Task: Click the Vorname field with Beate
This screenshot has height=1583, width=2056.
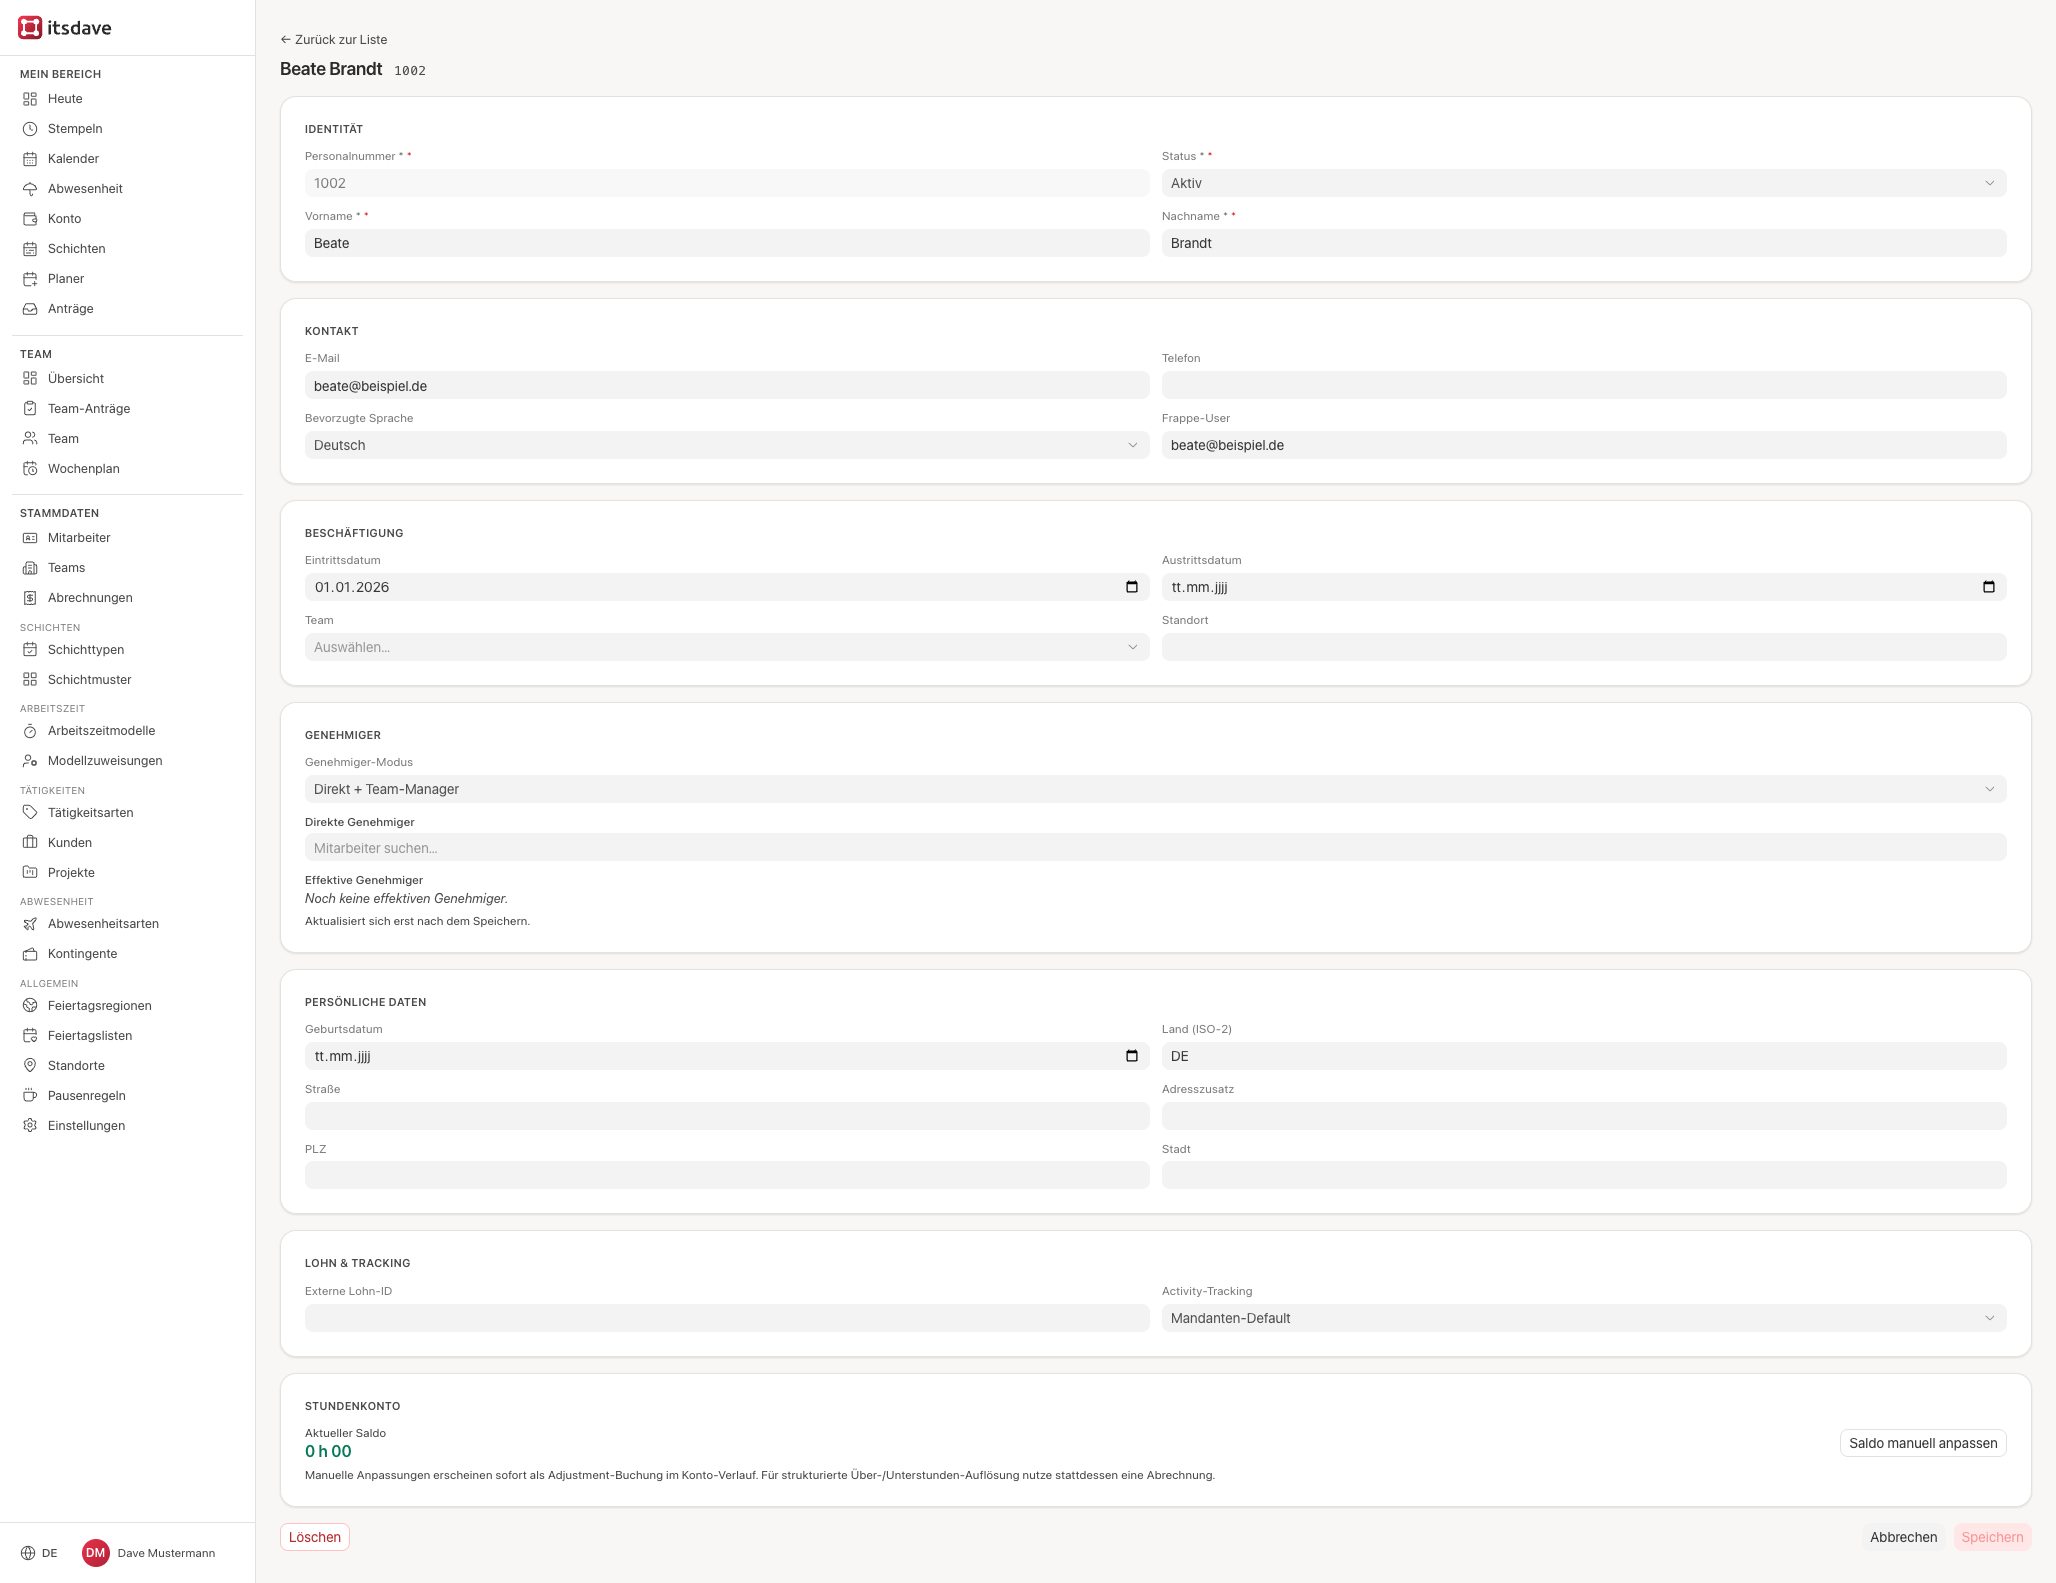Action: click(727, 243)
